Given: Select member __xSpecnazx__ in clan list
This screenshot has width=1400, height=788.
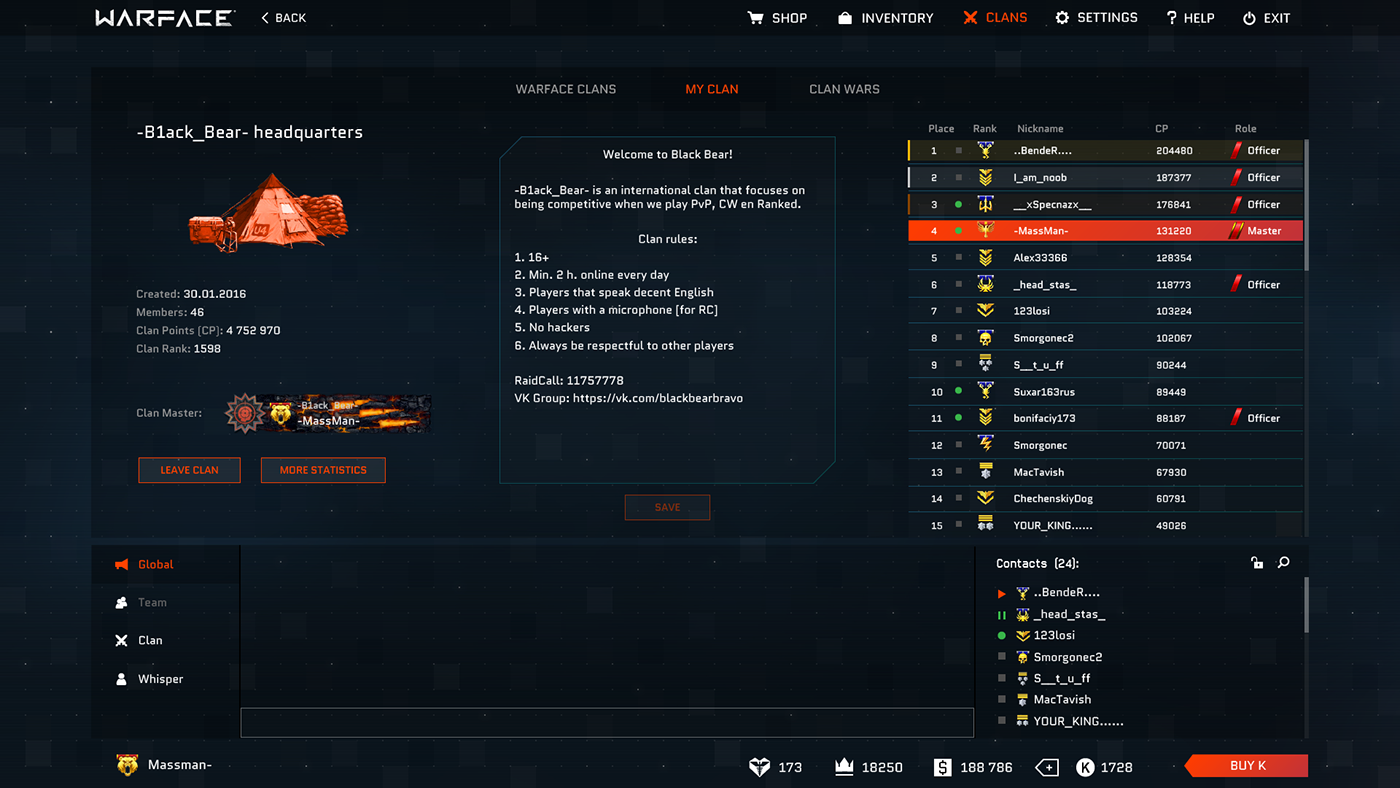Looking at the screenshot, I should click(x=1106, y=204).
